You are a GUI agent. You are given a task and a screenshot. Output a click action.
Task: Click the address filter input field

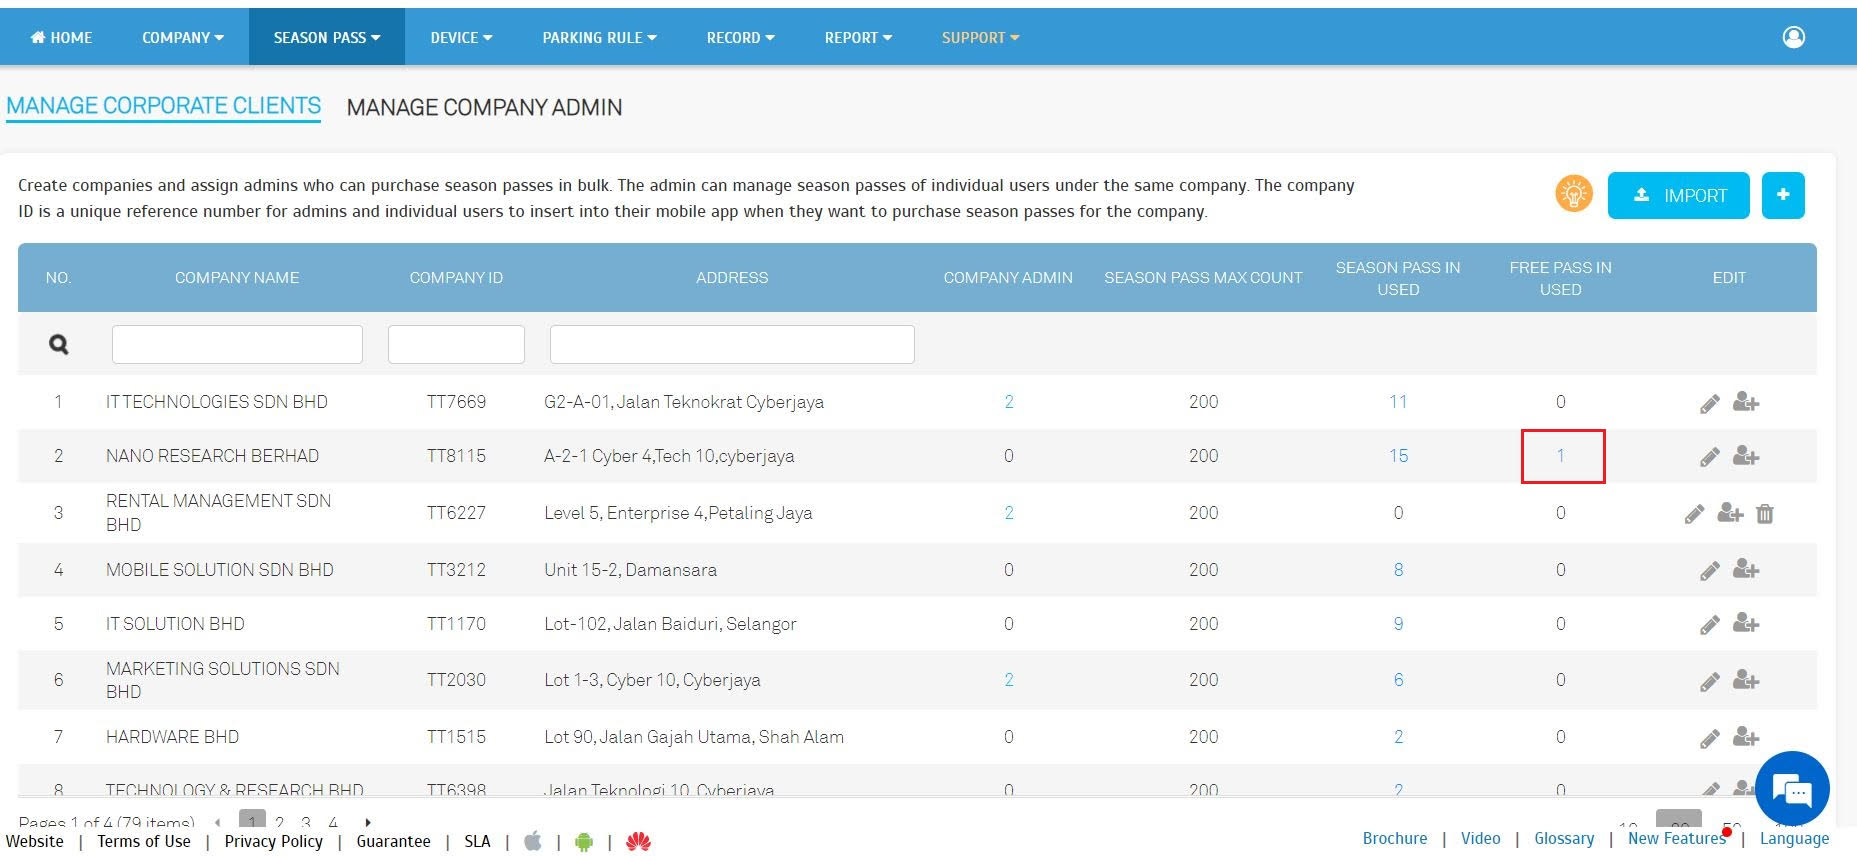click(x=731, y=344)
